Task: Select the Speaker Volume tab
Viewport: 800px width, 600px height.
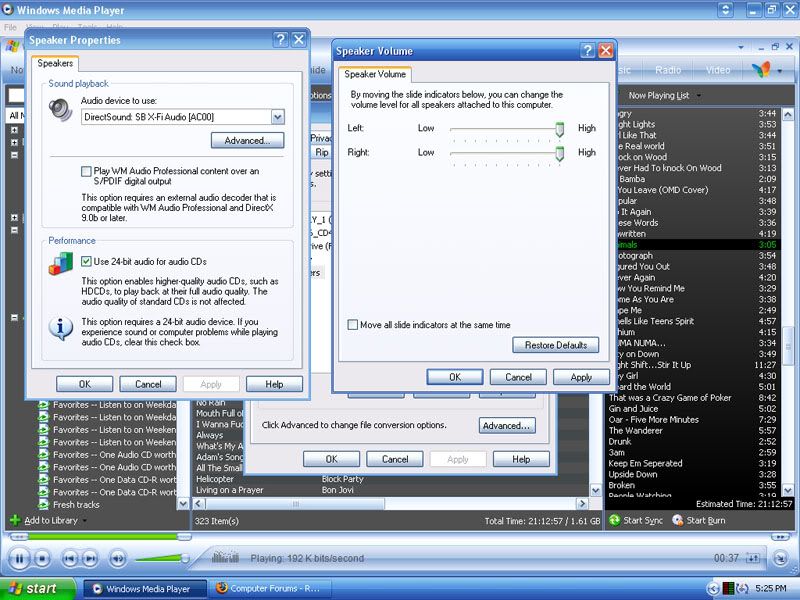Action: point(375,74)
